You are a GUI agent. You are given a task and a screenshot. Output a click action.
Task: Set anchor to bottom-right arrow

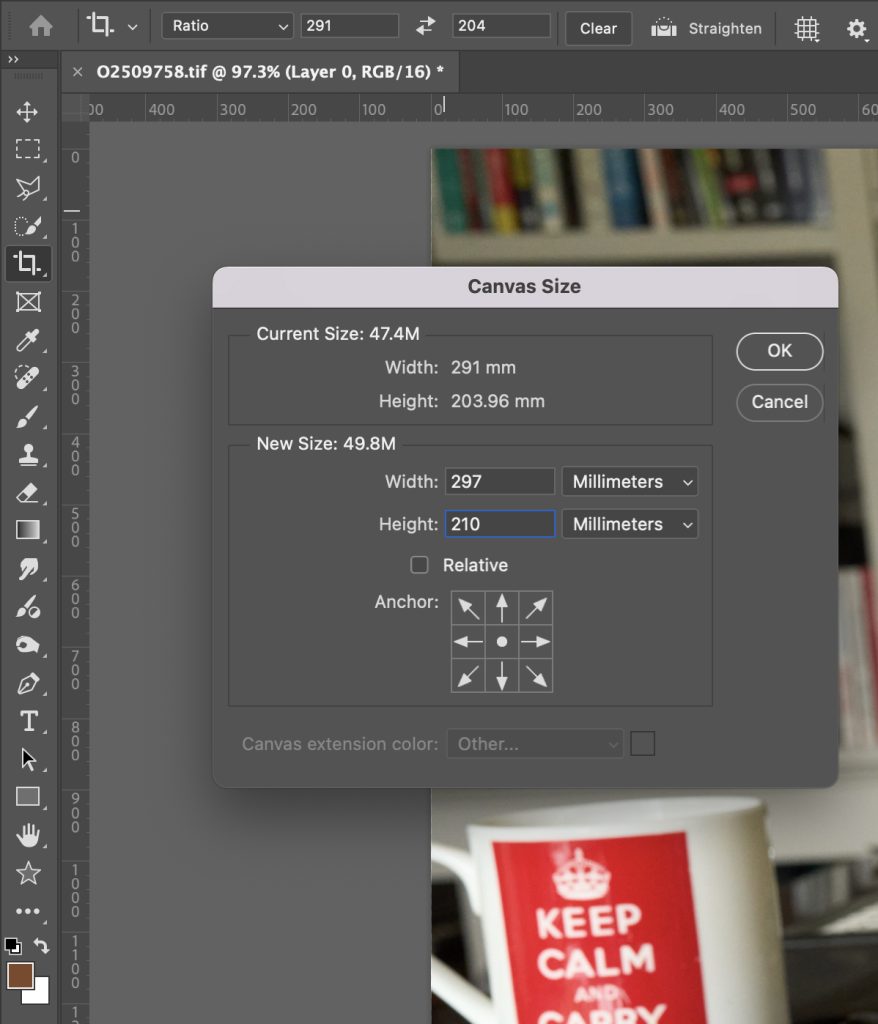pos(536,676)
